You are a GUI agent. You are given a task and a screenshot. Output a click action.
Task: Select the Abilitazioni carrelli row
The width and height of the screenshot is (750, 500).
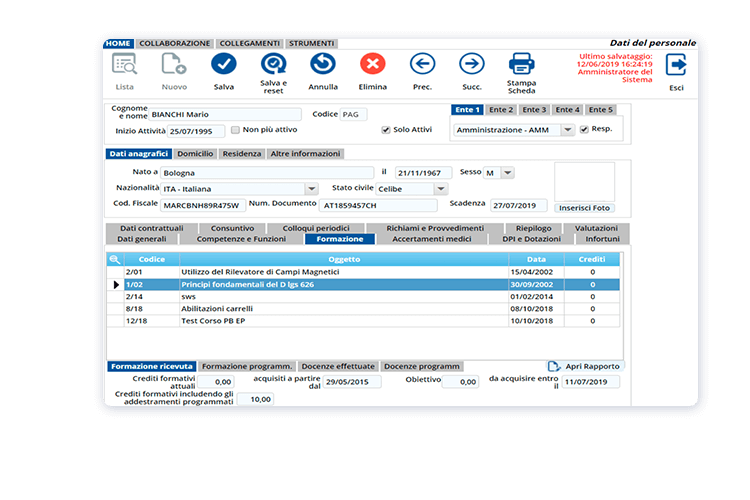(x=364, y=309)
